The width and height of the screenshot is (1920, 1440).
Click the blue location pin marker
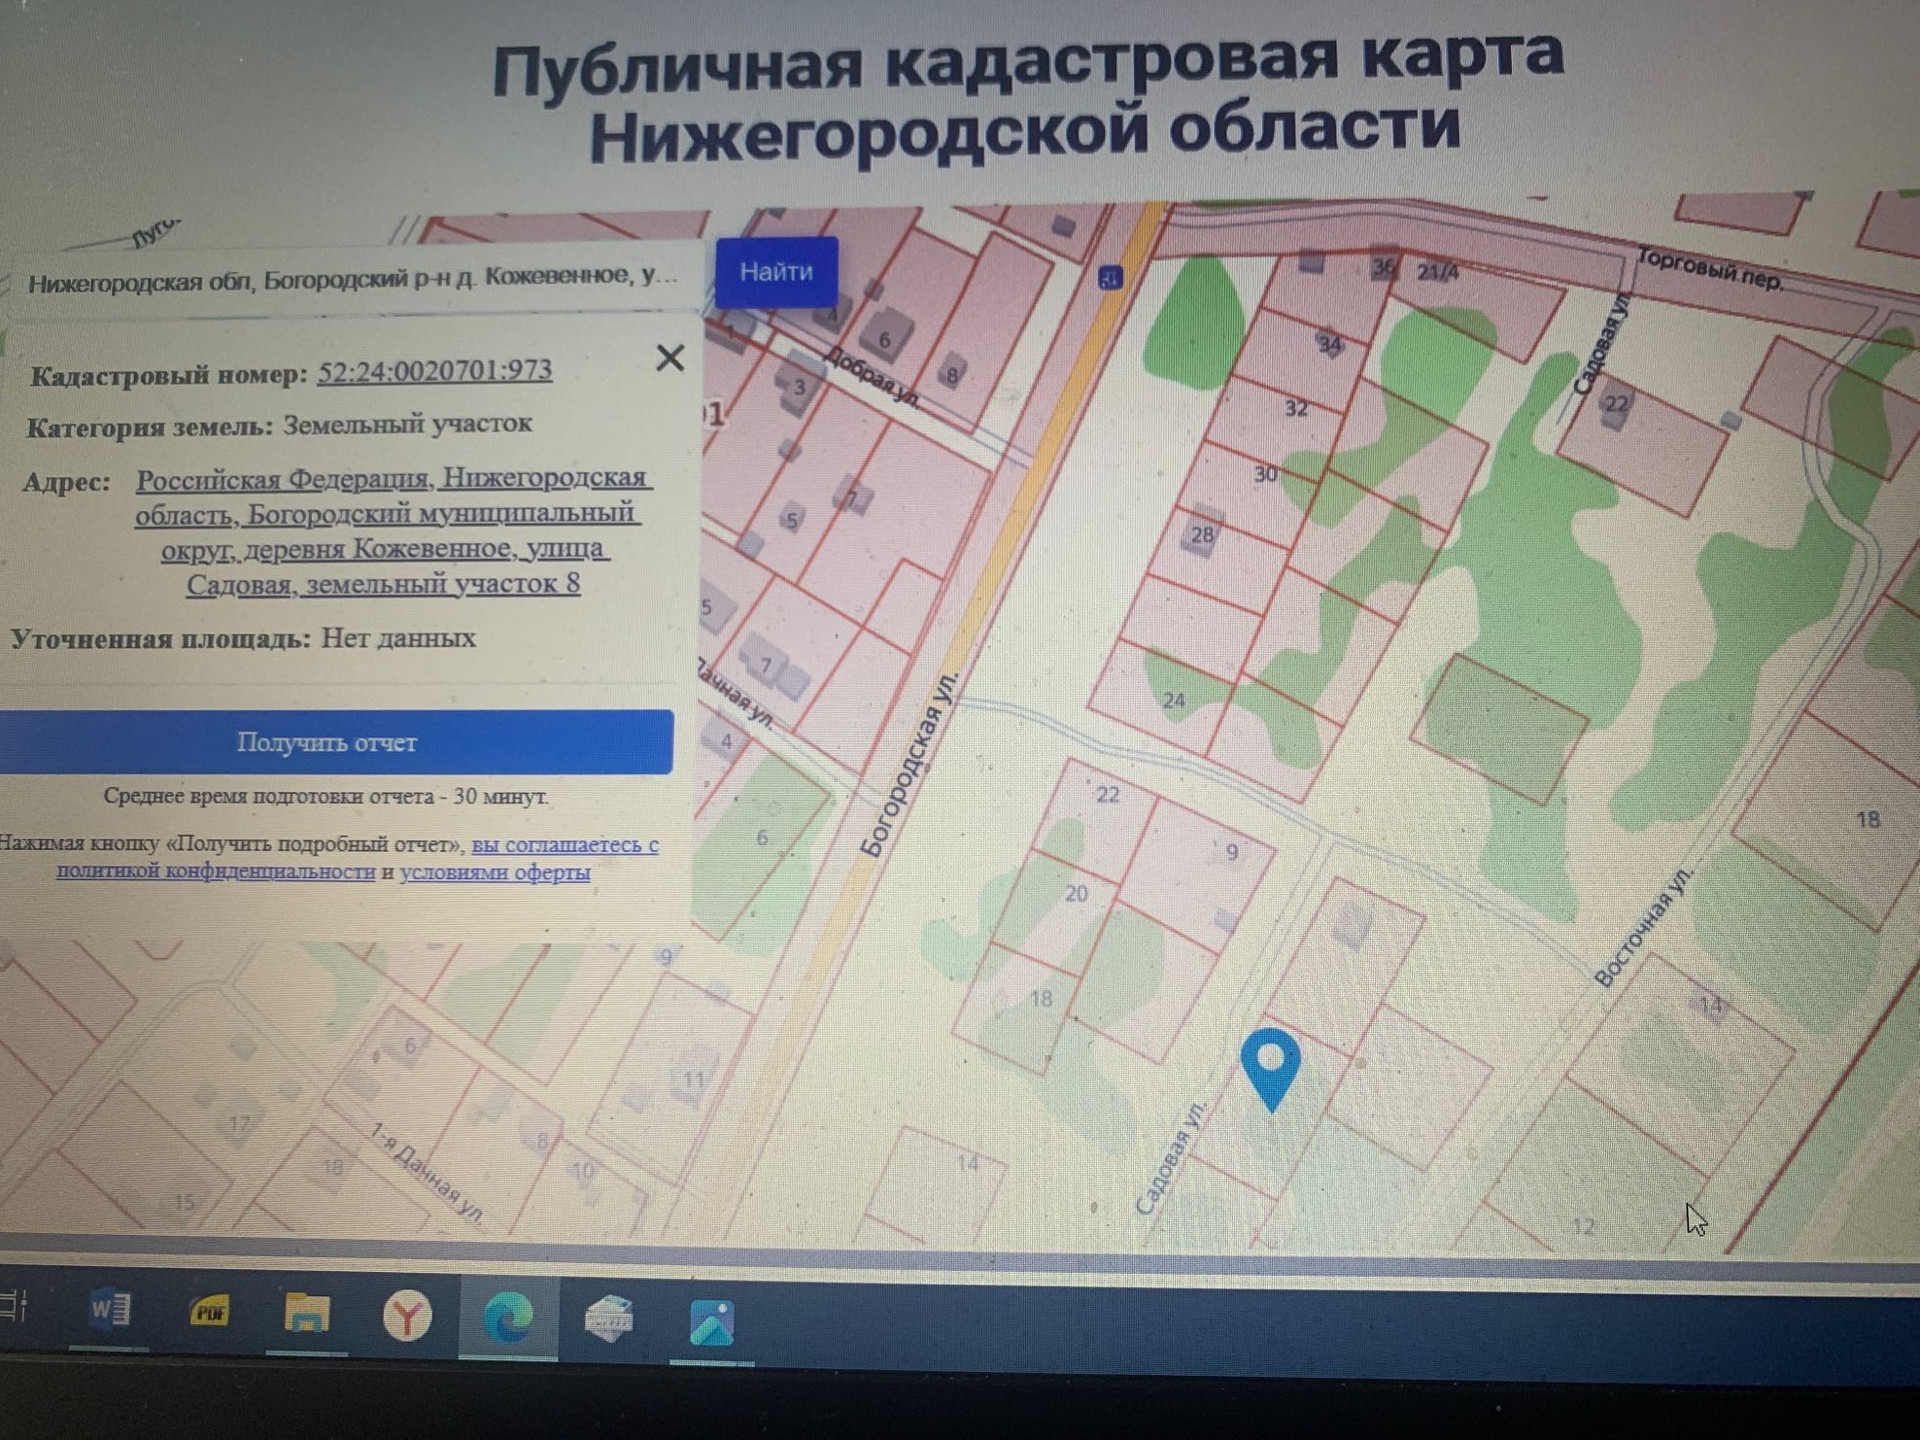click(1270, 1064)
